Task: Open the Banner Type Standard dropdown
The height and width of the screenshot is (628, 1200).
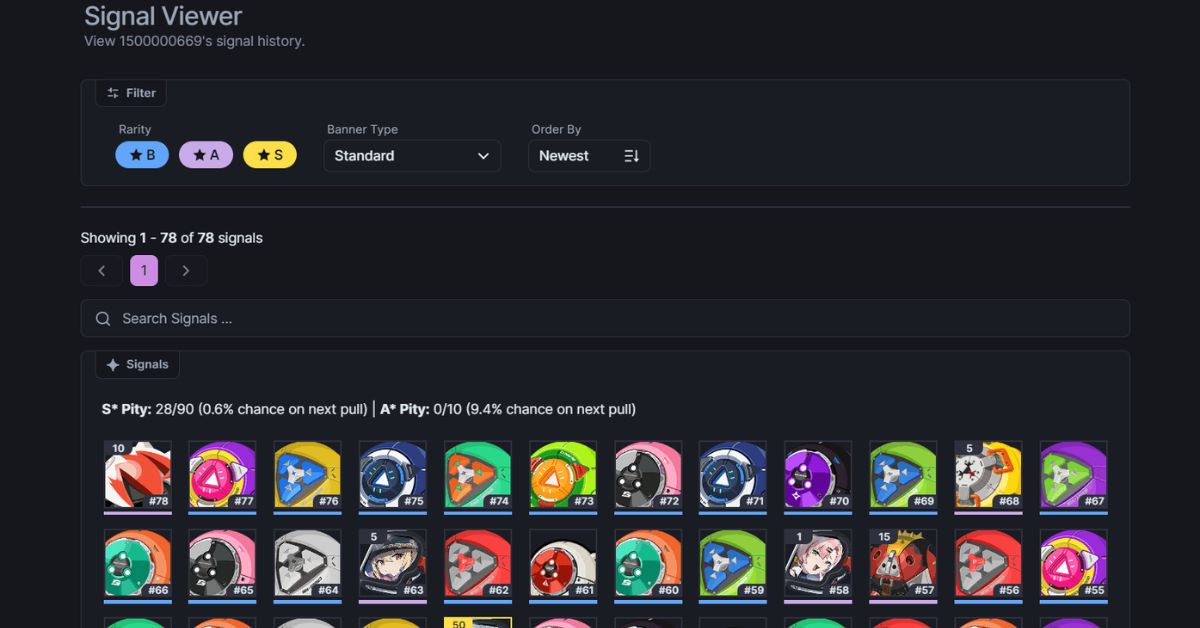Action: coord(412,156)
